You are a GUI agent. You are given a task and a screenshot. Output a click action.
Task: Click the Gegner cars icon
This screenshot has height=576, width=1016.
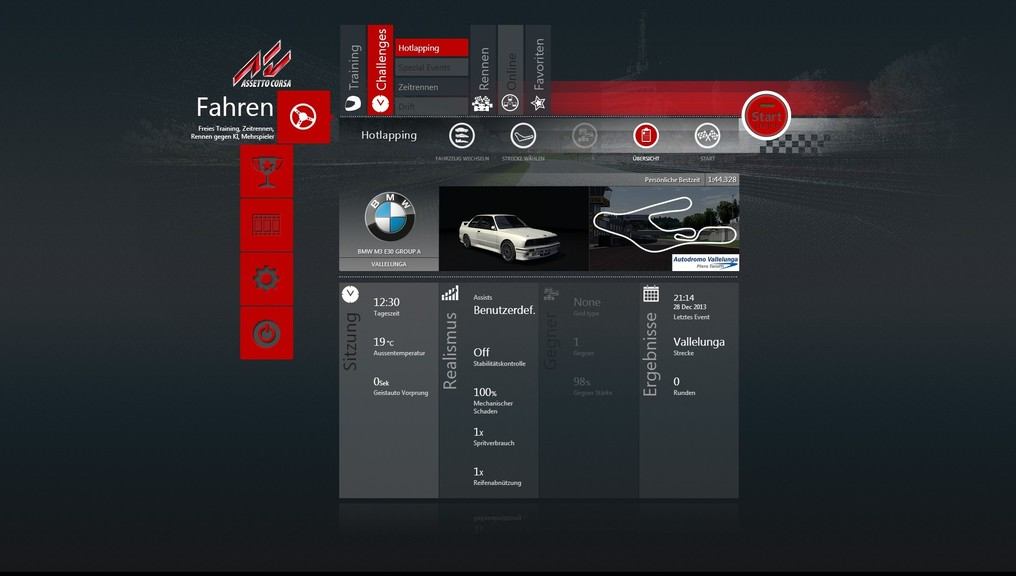[x=551, y=294]
